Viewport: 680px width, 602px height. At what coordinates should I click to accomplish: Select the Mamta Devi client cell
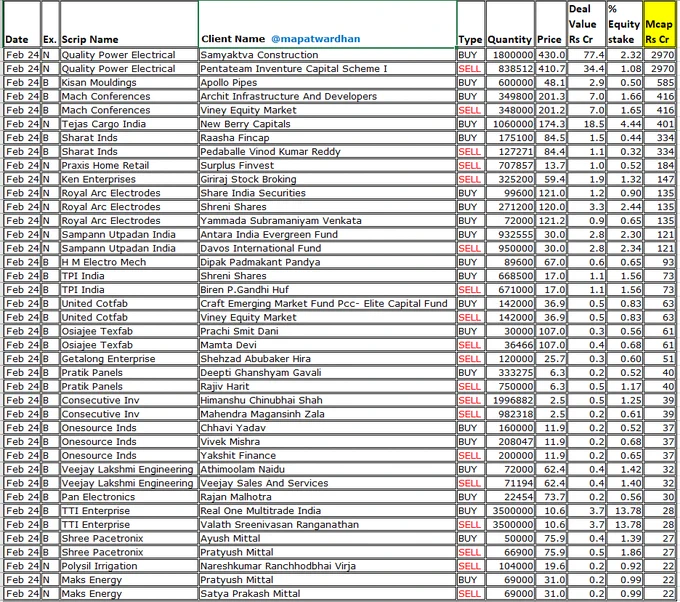pos(327,345)
